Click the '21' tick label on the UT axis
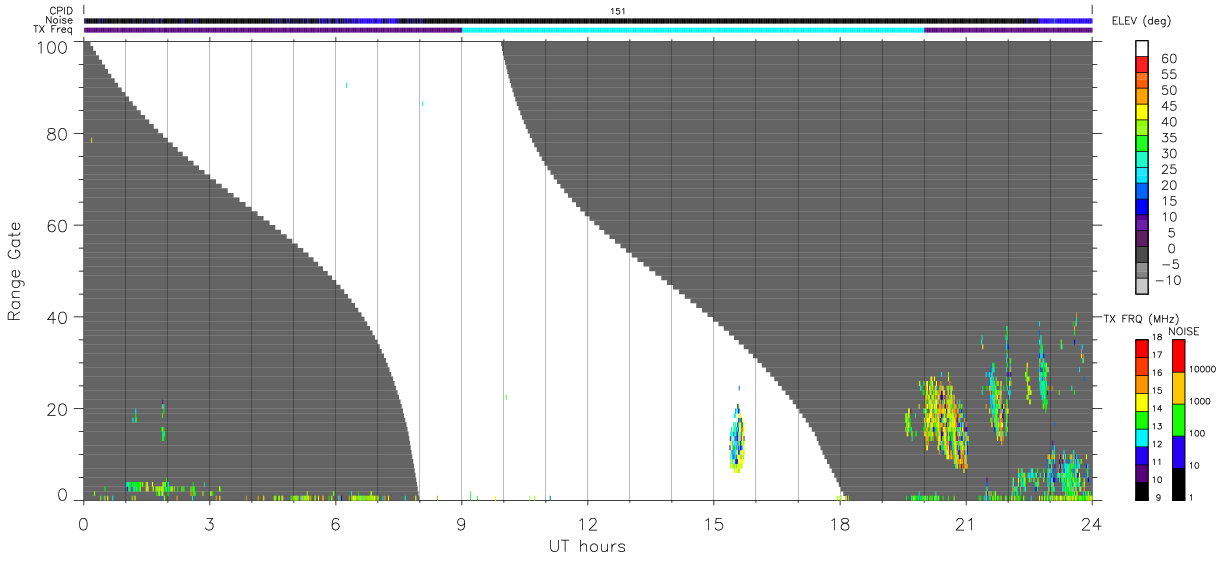 (965, 523)
